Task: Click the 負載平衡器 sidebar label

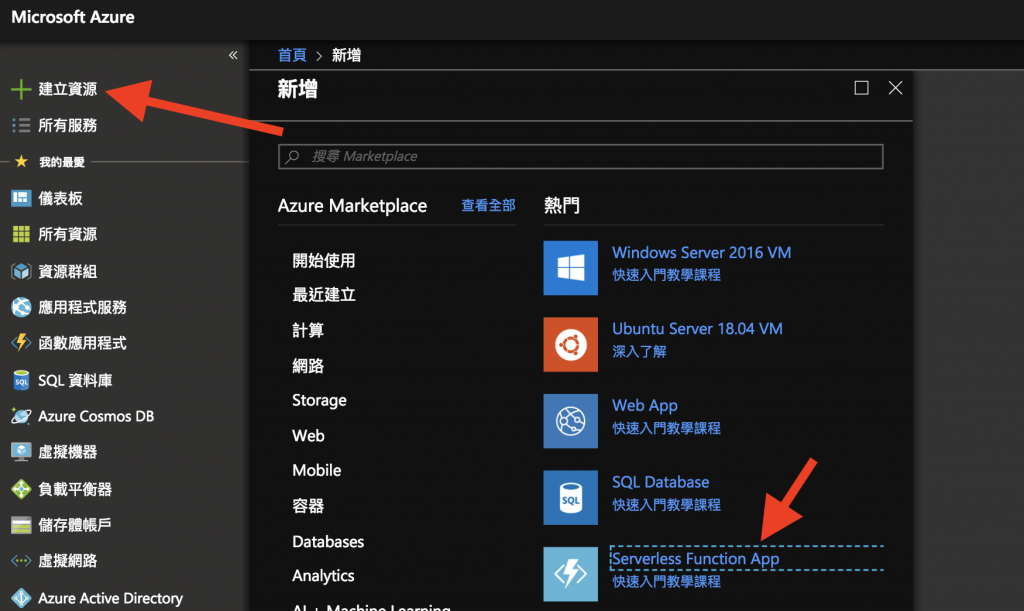Action: [74, 489]
